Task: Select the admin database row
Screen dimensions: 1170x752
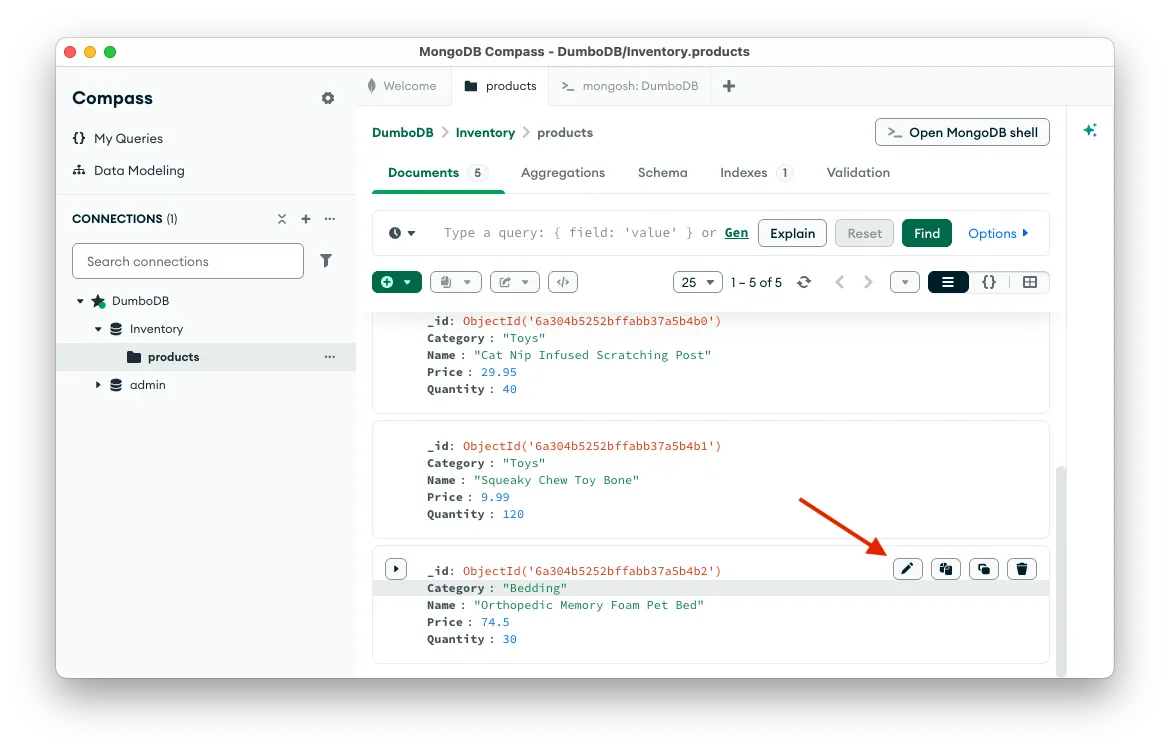Action: coord(206,385)
